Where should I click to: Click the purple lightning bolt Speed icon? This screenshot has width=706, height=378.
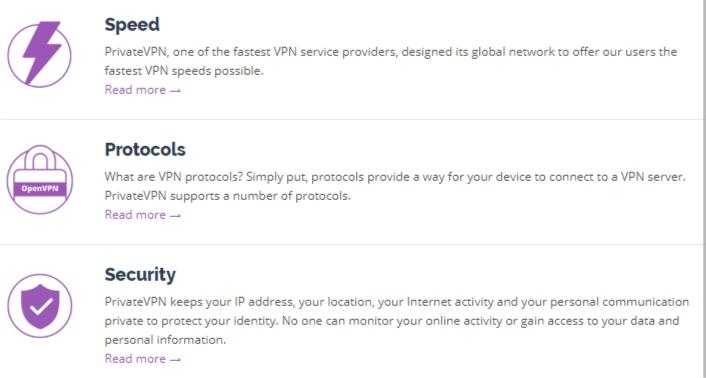pos(39,54)
